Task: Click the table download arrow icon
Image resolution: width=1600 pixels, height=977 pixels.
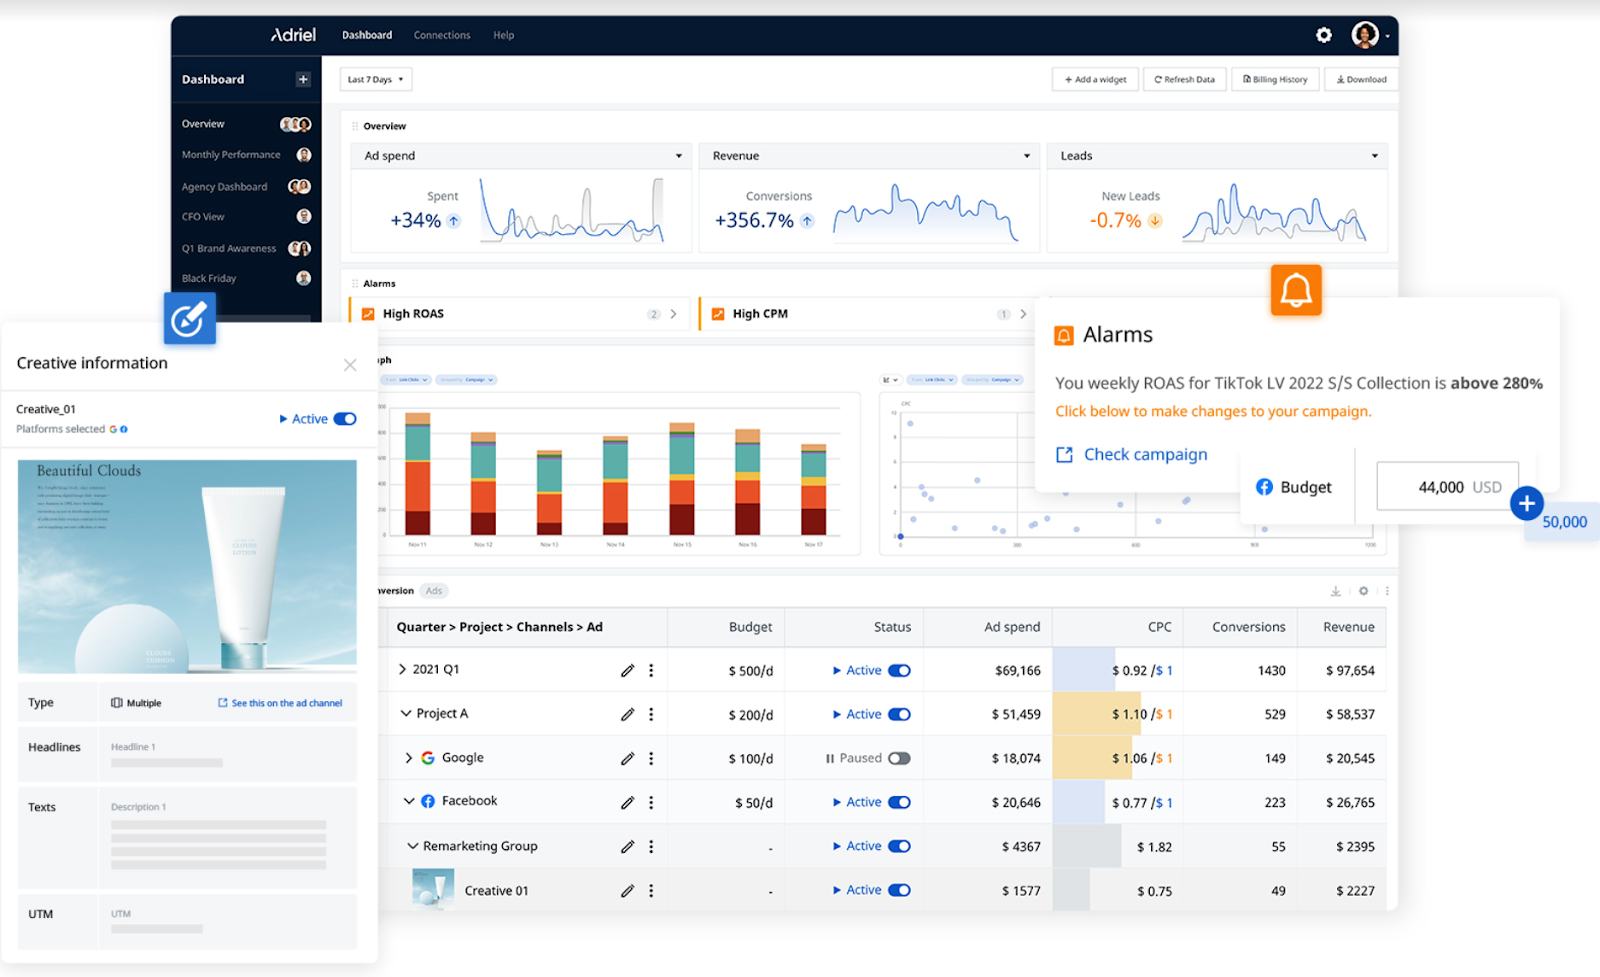Action: click(x=1336, y=591)
